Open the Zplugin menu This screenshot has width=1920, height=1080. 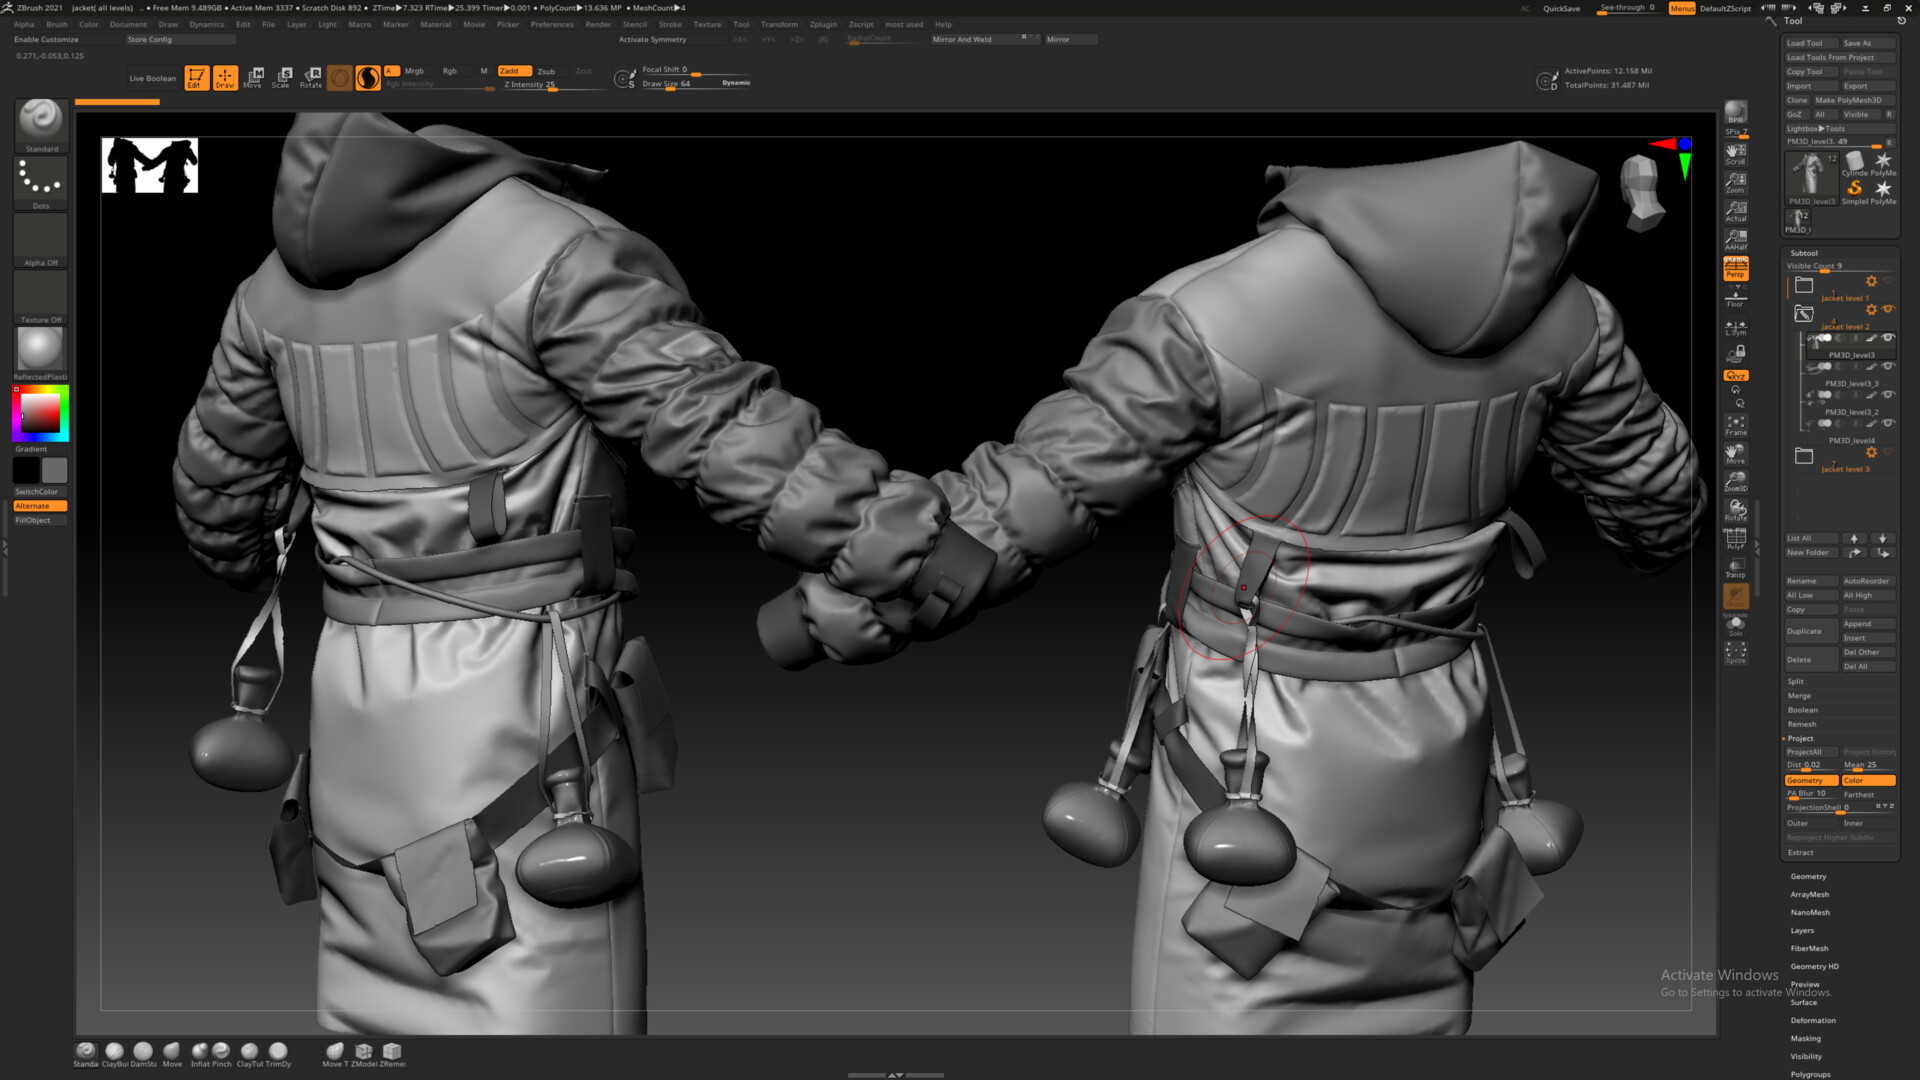pos(822,24)
